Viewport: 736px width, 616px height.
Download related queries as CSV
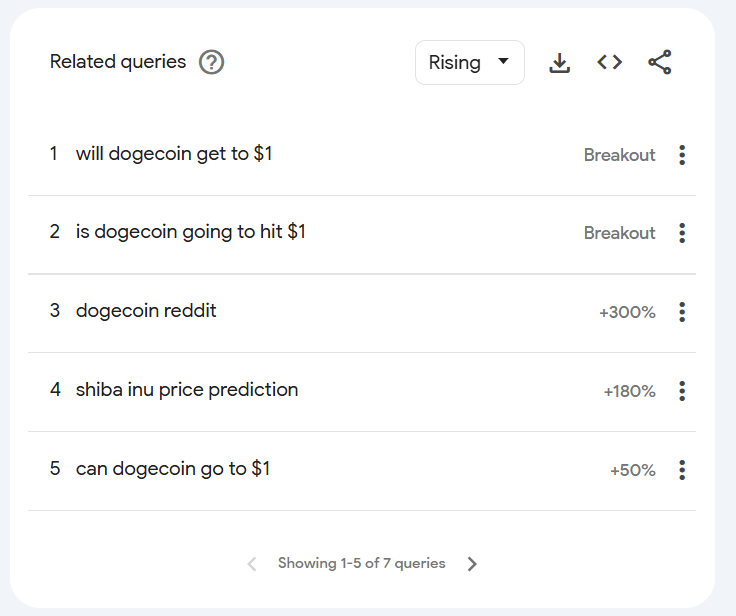(560, 62)
